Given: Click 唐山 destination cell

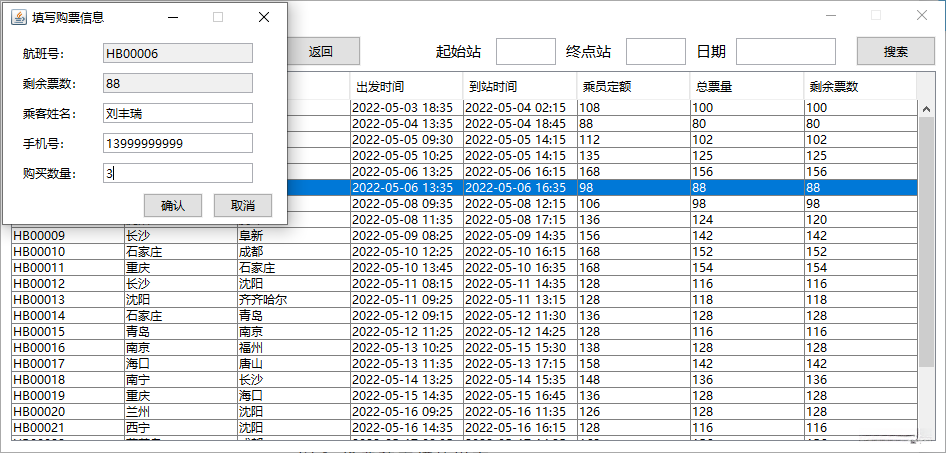Looking at the screenshot, I should (x=293, y=364).
